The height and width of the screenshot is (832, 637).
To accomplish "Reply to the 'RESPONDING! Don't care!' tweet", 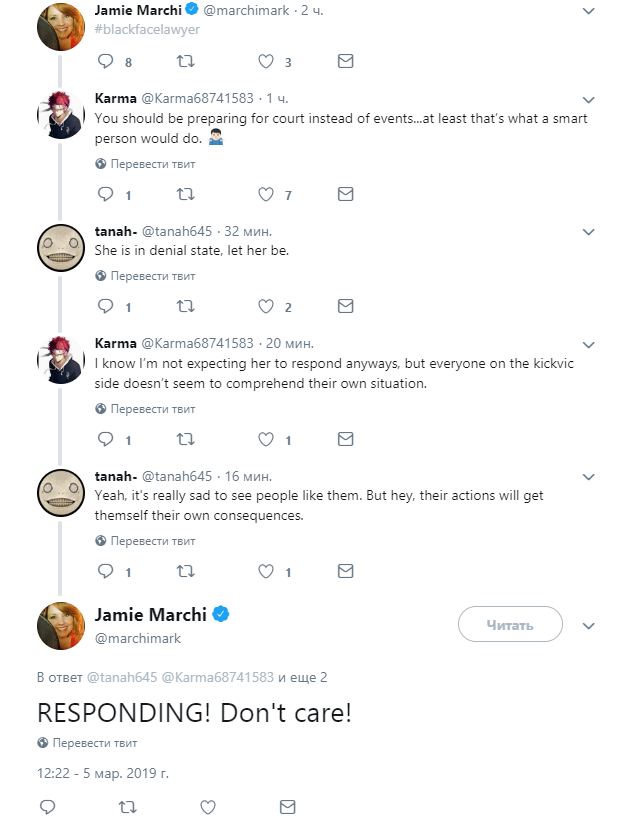I will point(48,807).
